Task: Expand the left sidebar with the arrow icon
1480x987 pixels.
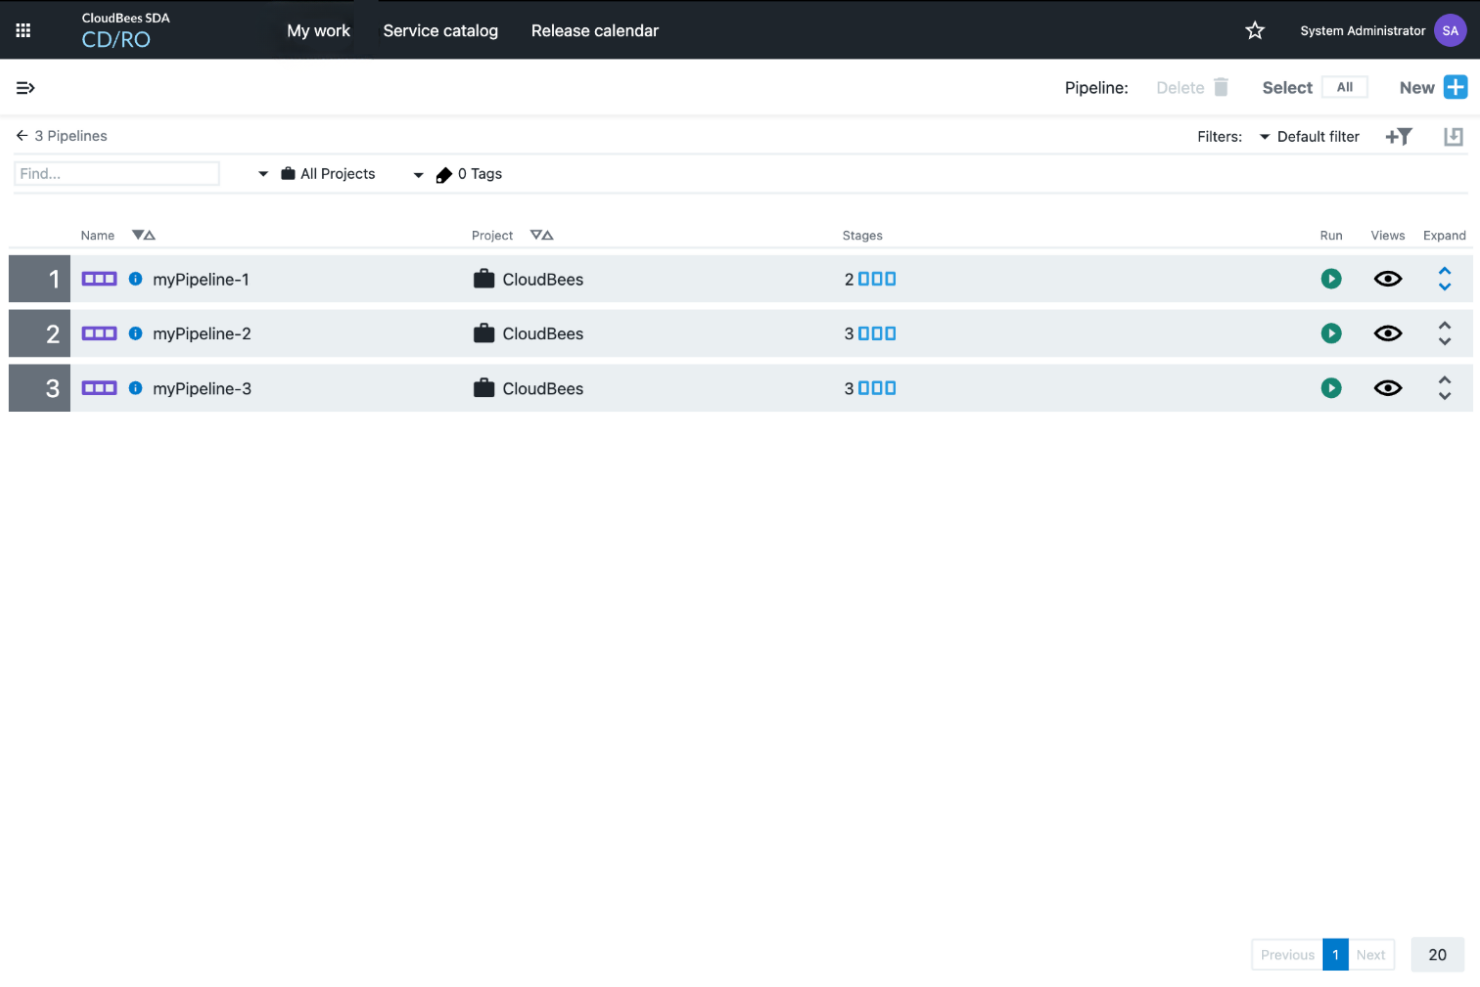Action: coord(25,88)
